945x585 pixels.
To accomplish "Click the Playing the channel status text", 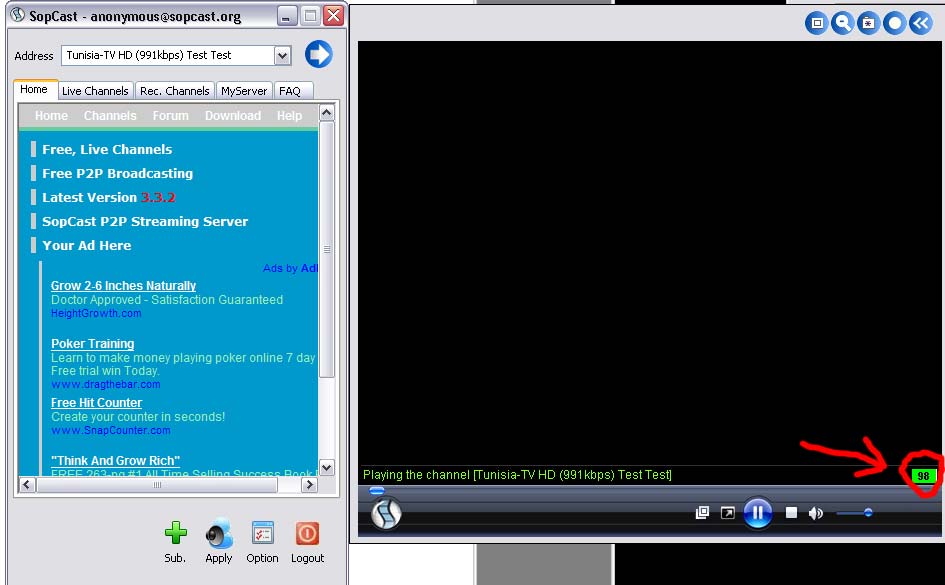I will (x=517, y=475).
